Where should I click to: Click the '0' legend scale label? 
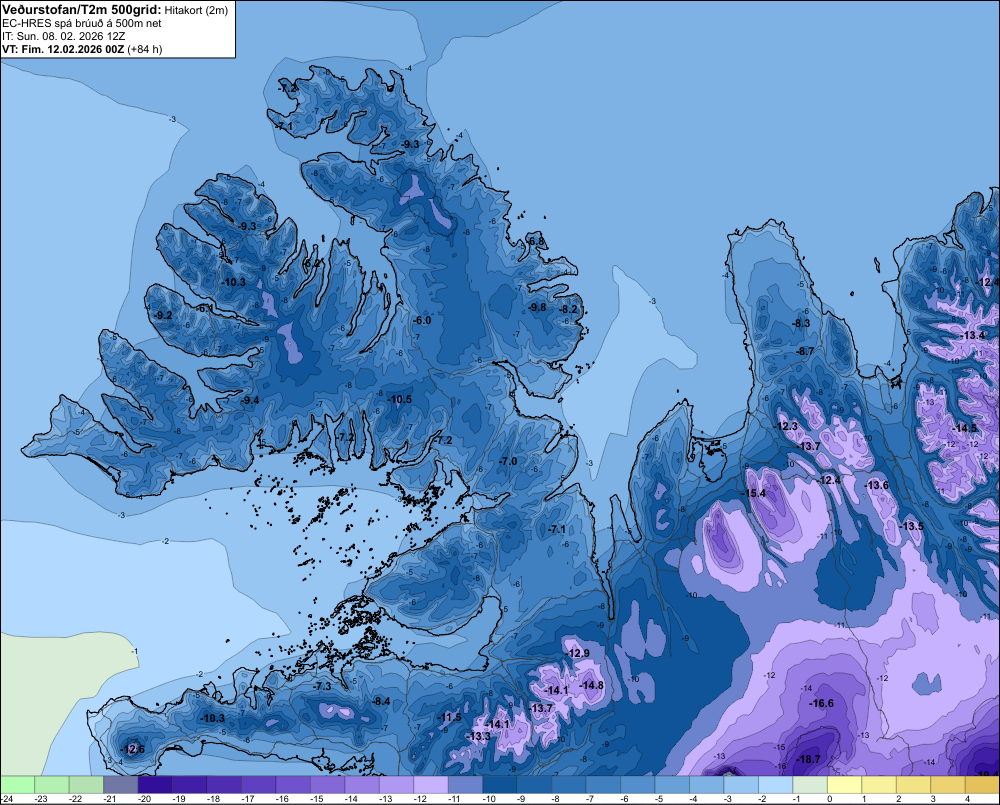pyautogui.click(x=830, y=799)
